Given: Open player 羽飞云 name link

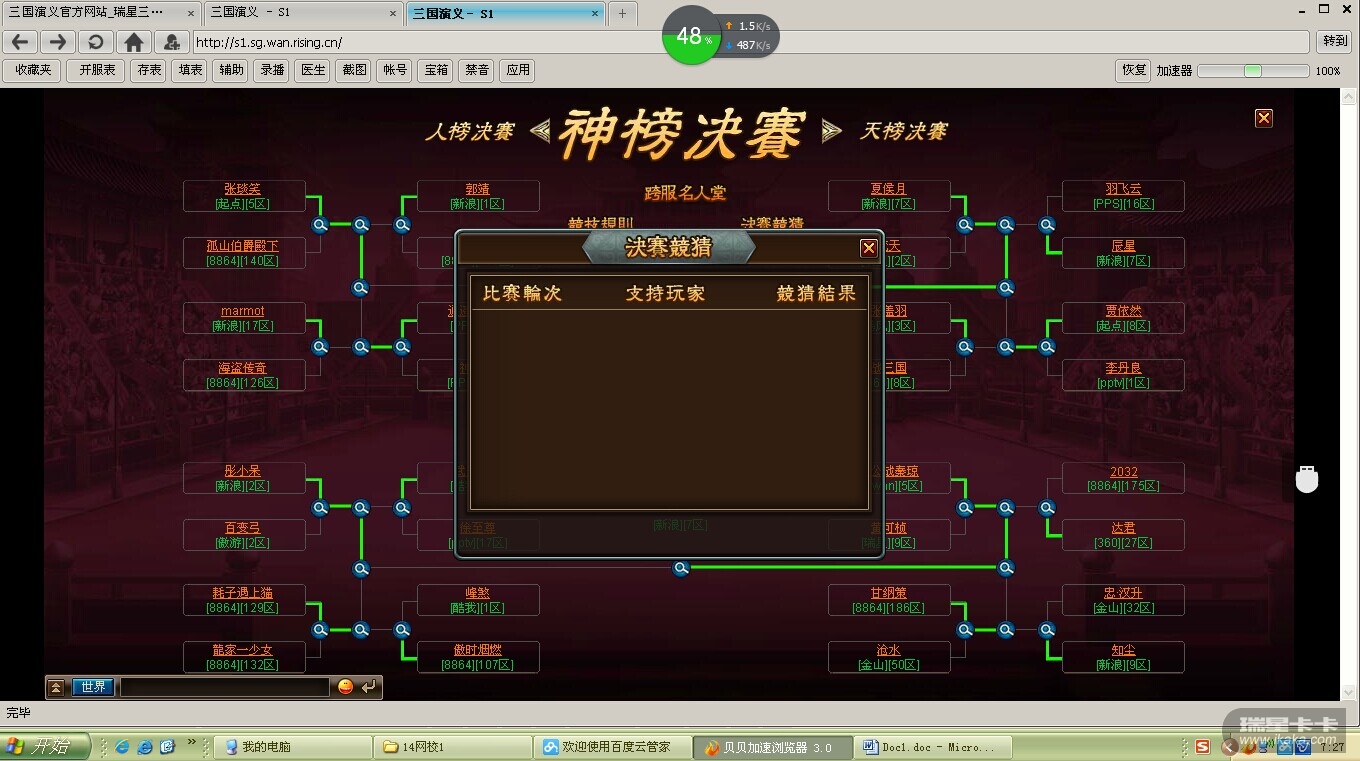Looking at the screenshot, I should (1123, 189).
